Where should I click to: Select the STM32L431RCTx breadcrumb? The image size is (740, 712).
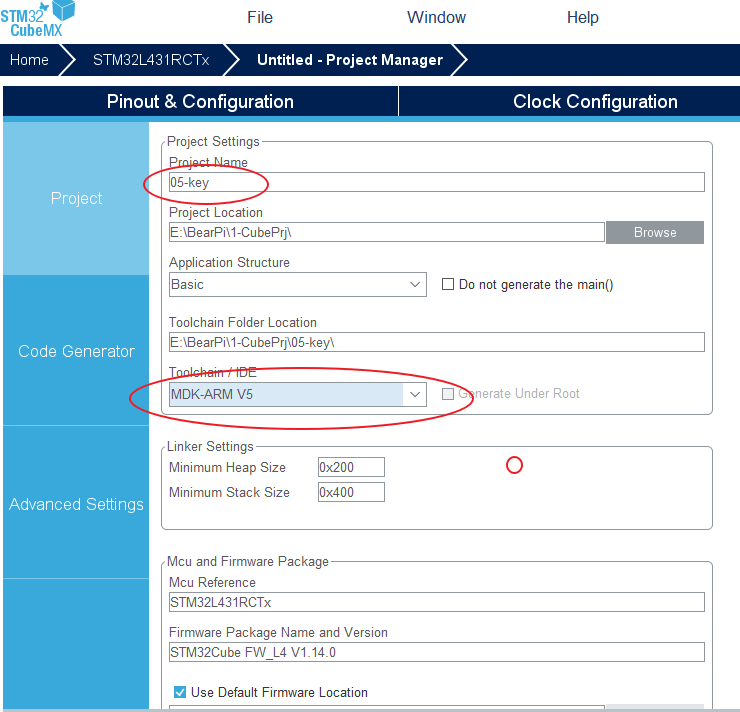[151, 60]
